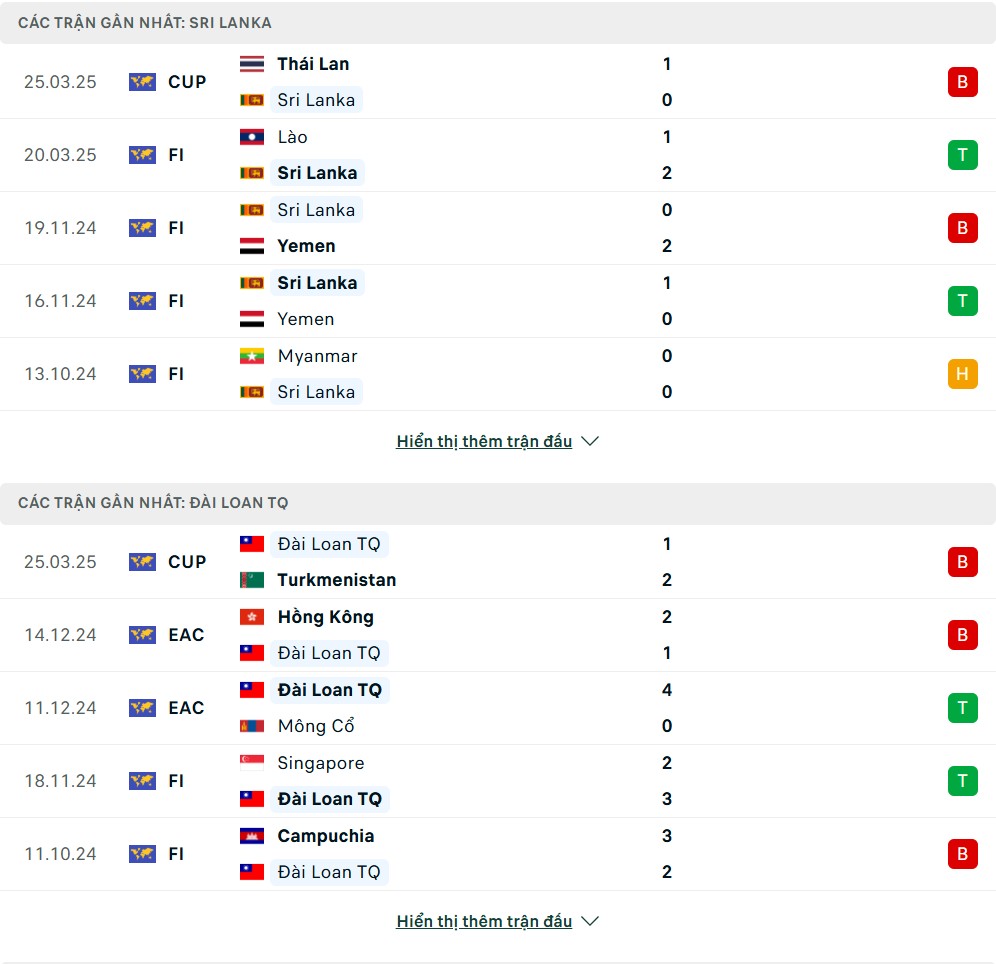Click the Laos flag icon
This screenshot has height=964, width=996.
[252, 137]
